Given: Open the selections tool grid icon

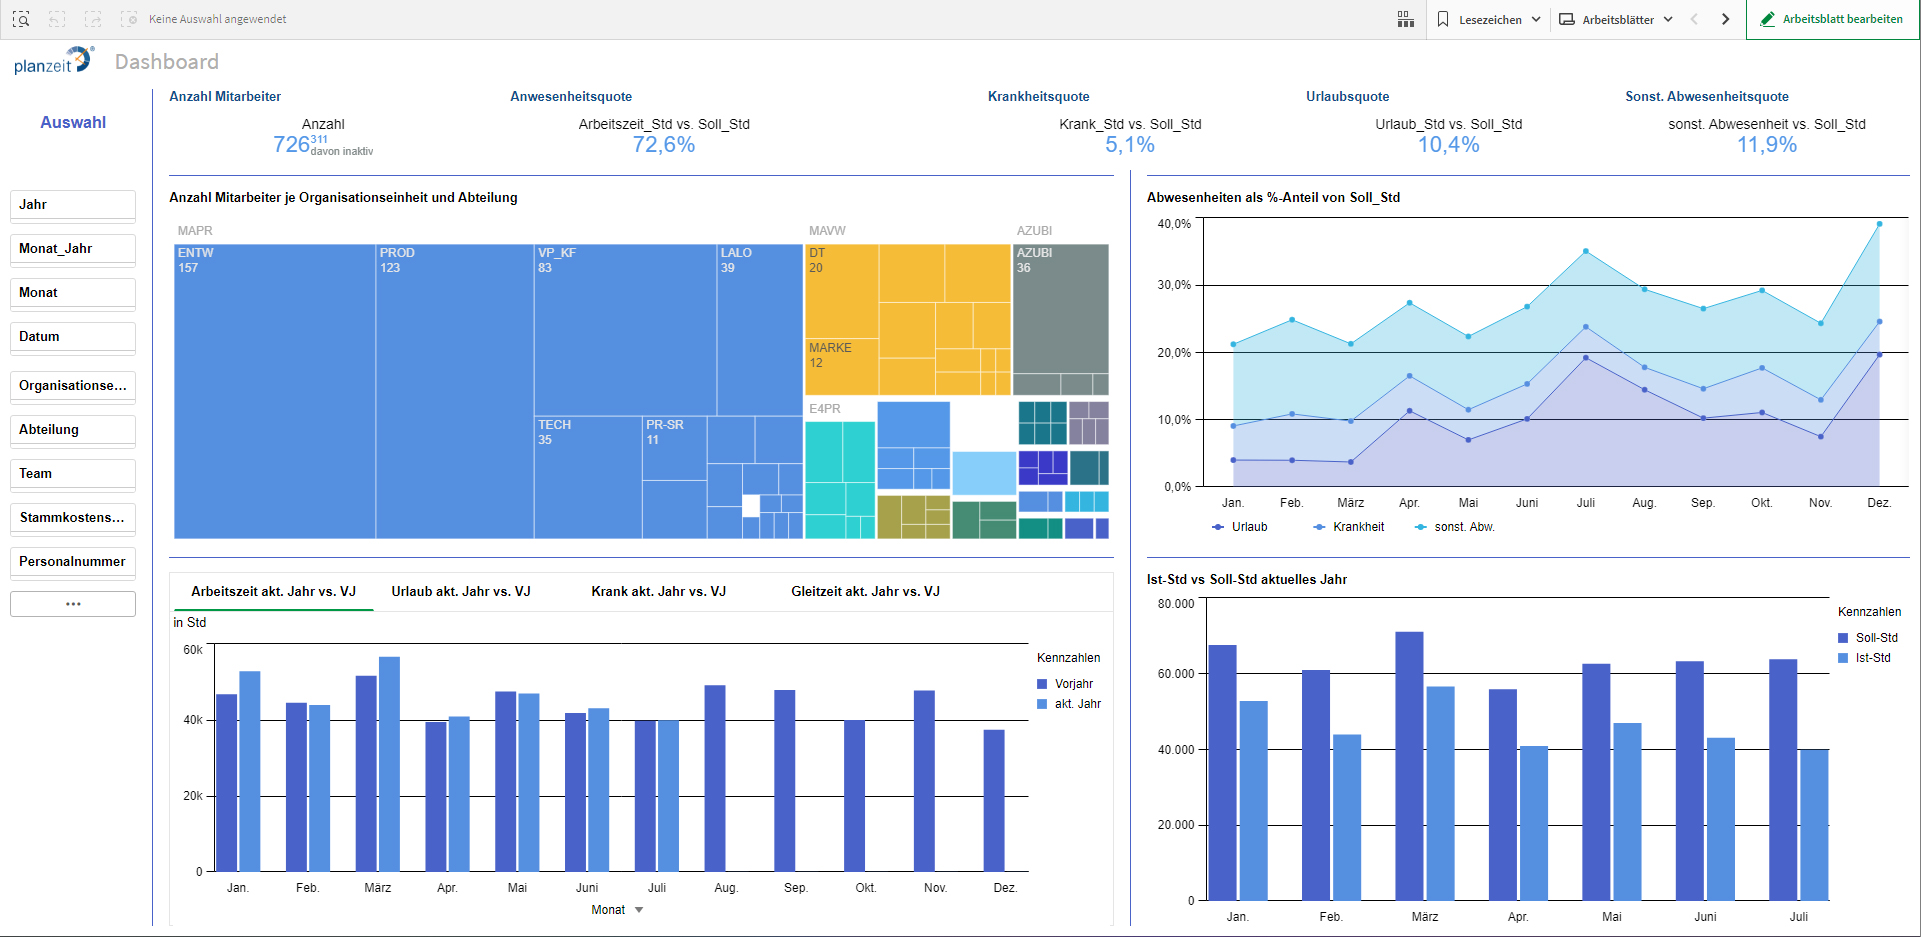Looking at the screenshot, I should (1405, 19).
